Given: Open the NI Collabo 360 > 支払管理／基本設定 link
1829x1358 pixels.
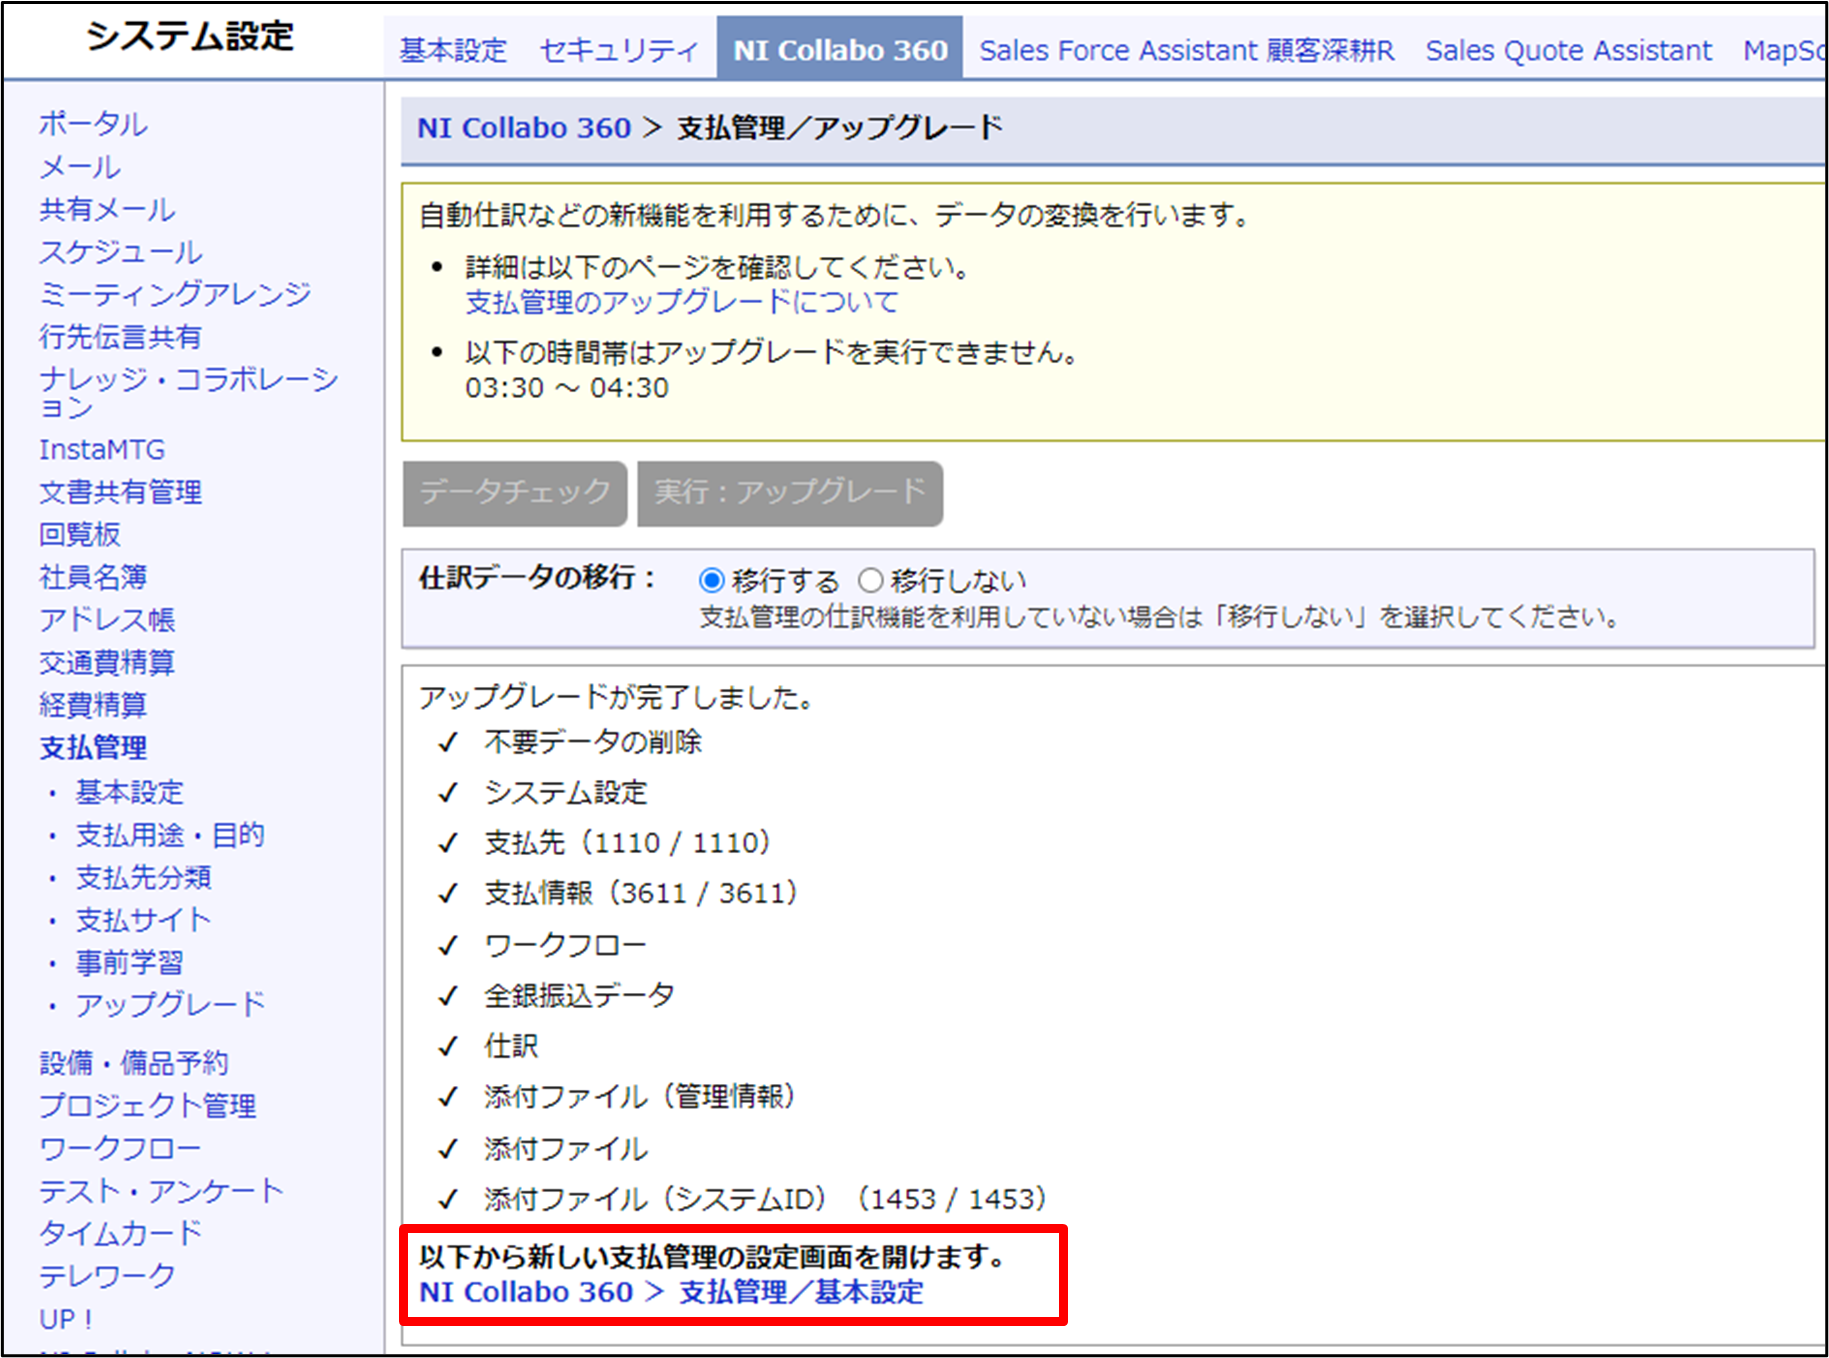Looking at the screenshot, I should (x=671, y=1292).
